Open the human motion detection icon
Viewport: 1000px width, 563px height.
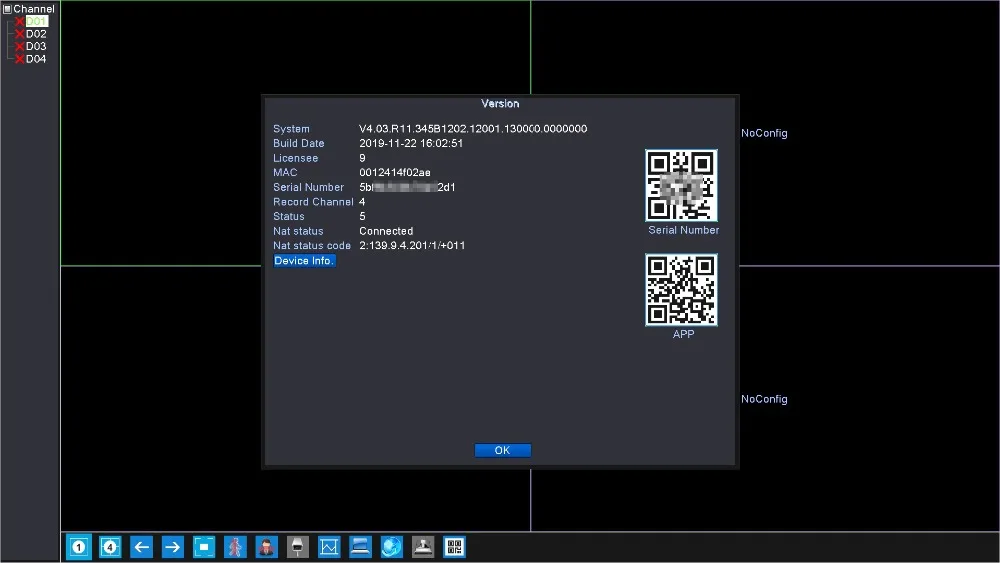235,547
